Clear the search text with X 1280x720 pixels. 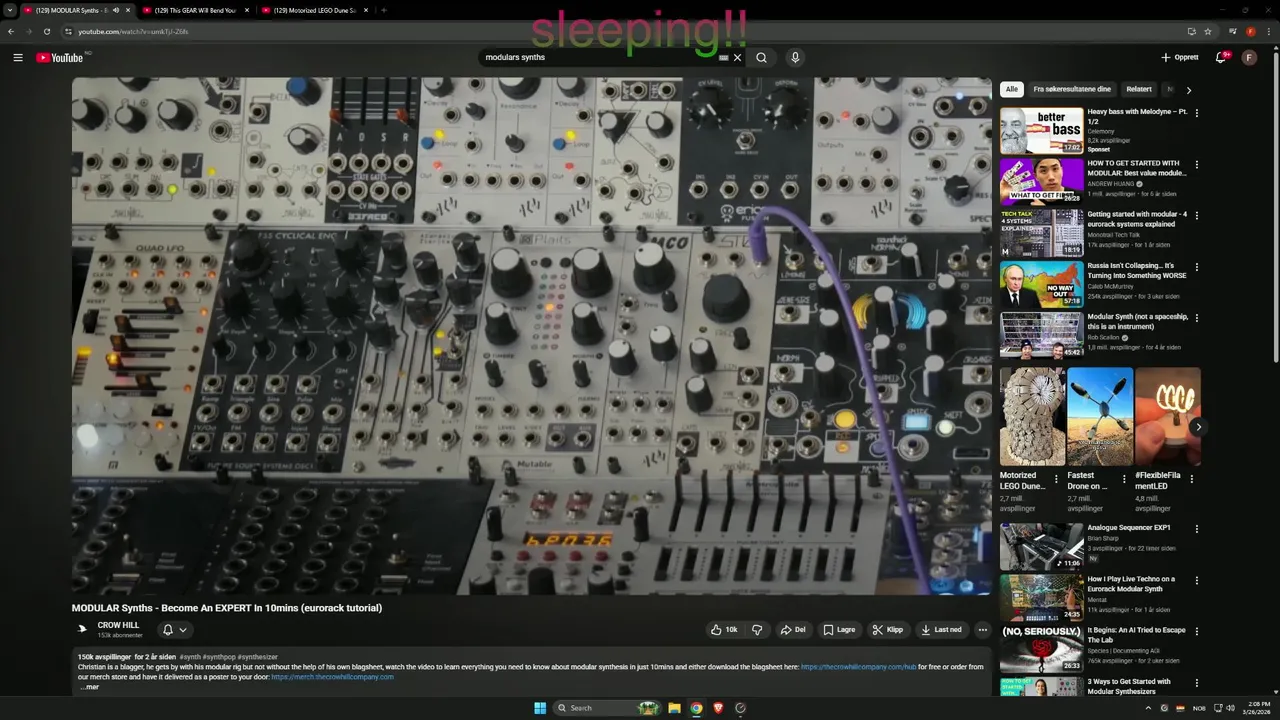point(737,57)
